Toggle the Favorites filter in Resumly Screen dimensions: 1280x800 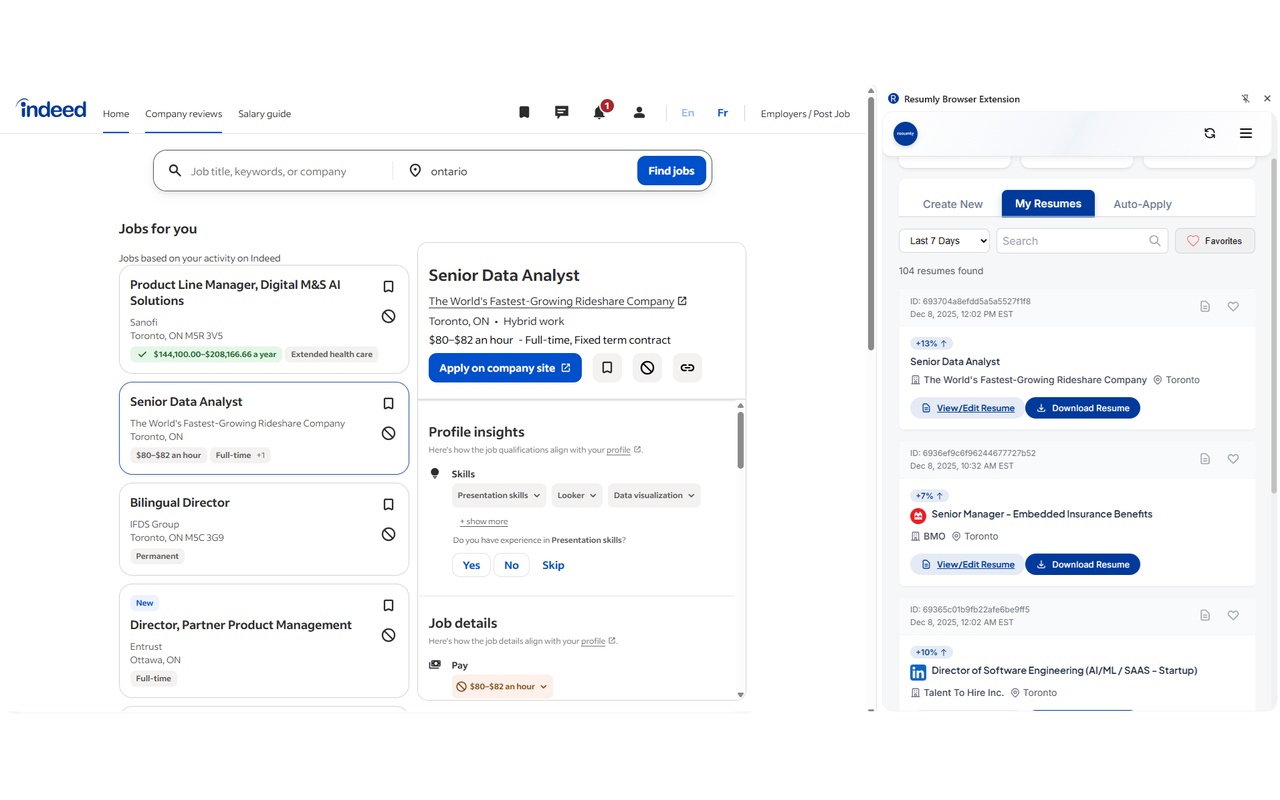tap(1214, 240)
